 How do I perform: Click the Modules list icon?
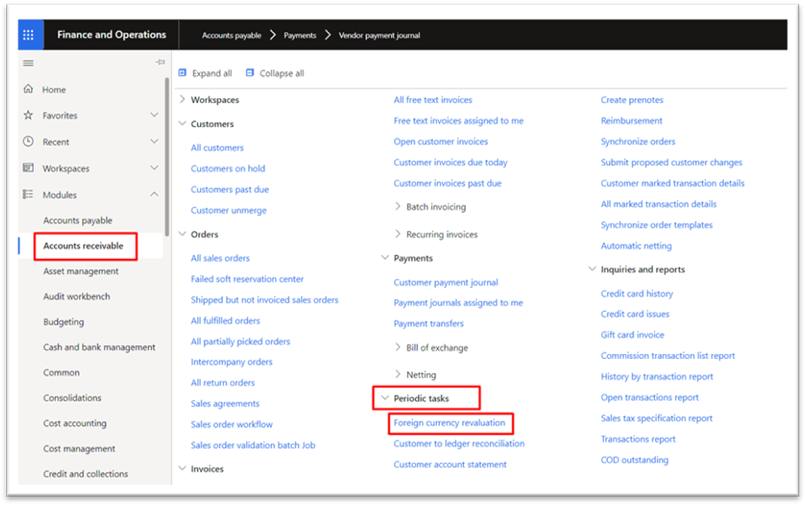28,195
